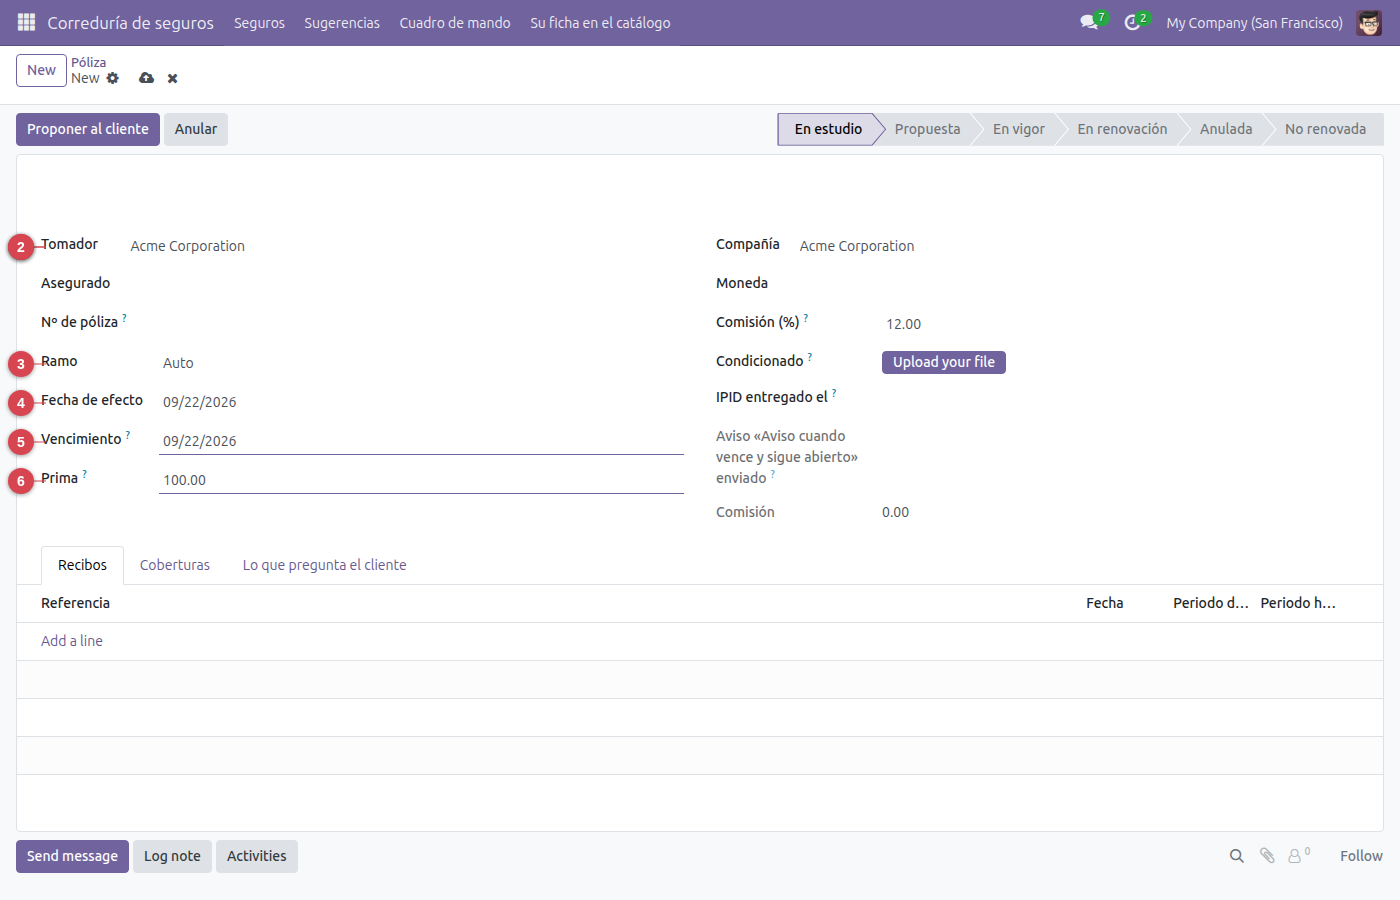Save the record with the cloud icon
Image resolution: width=1400 pixels, height=900 pixels.
click(x=147, y=78)
